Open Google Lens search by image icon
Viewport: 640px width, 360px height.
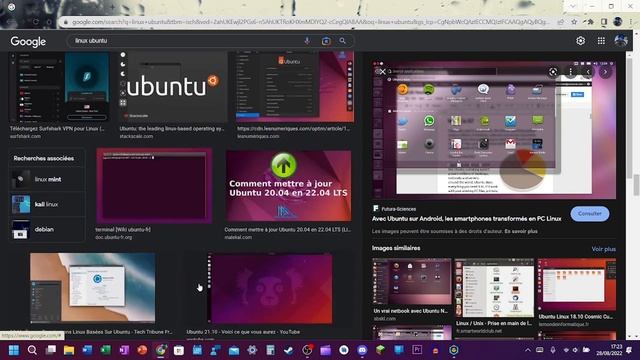click(326, 41)
